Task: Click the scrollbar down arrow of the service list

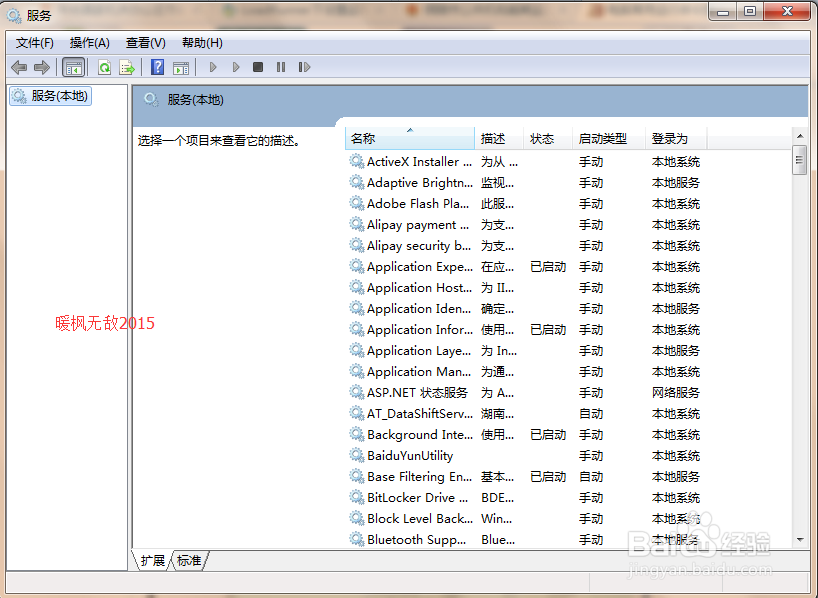Action: pyautogui.click(x=800, y=540)
